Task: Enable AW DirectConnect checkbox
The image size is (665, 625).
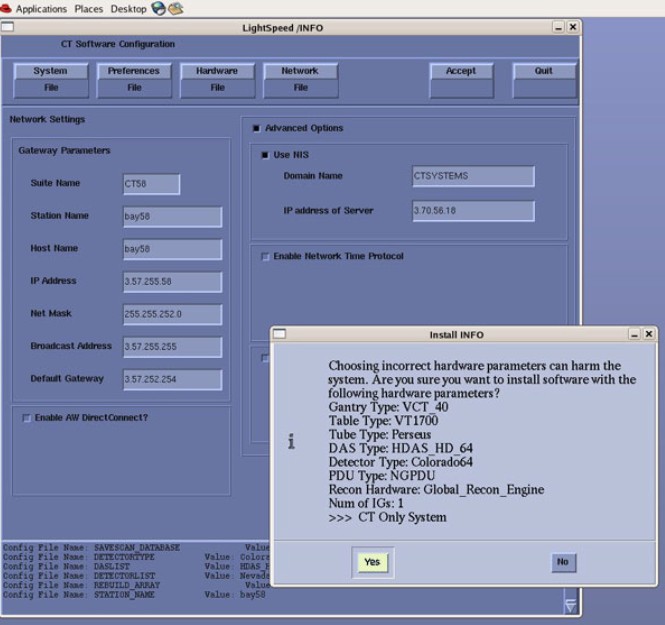Action: pyautogui.click(x=26, y=418)
